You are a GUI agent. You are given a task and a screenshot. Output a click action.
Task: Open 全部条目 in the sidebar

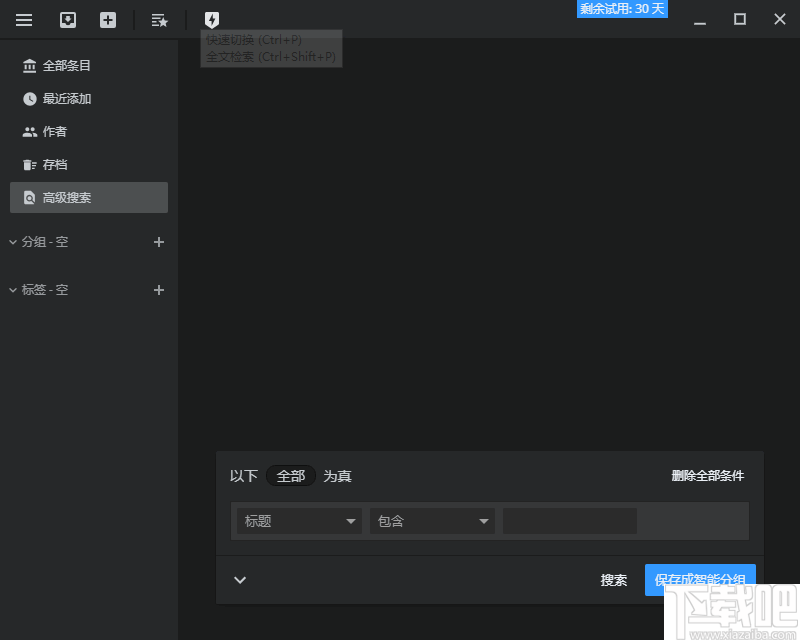point(89,66)
